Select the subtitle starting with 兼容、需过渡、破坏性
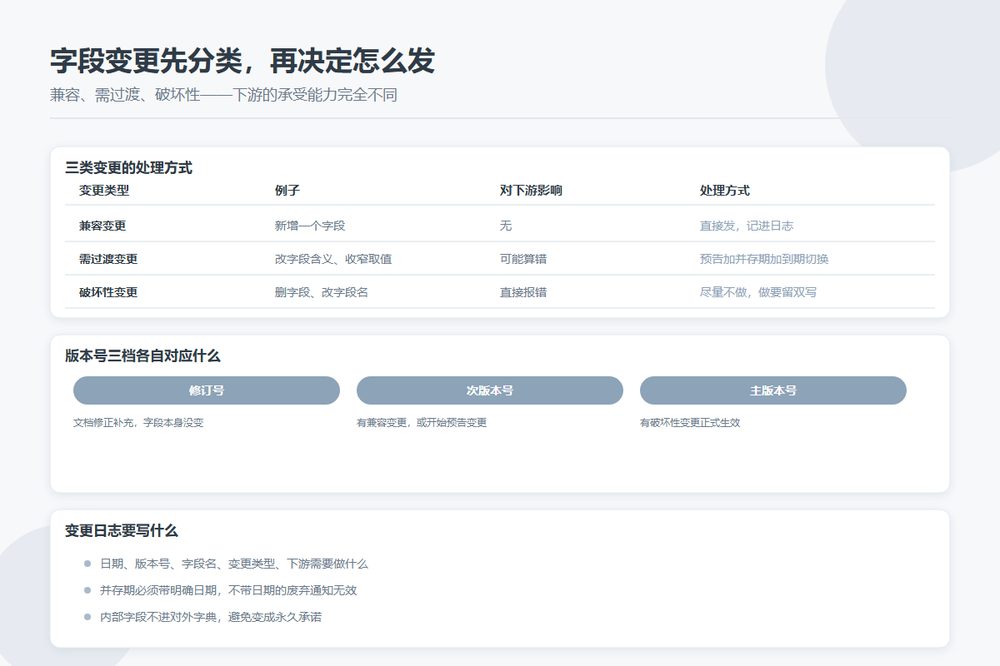 click(x=224, y=95)
